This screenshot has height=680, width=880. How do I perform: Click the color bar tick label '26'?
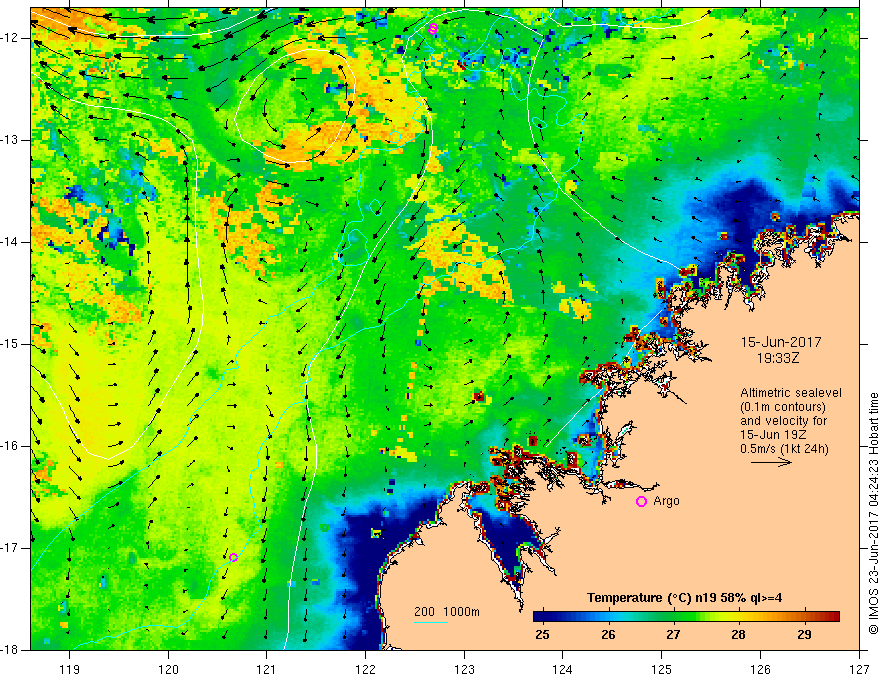608,635
